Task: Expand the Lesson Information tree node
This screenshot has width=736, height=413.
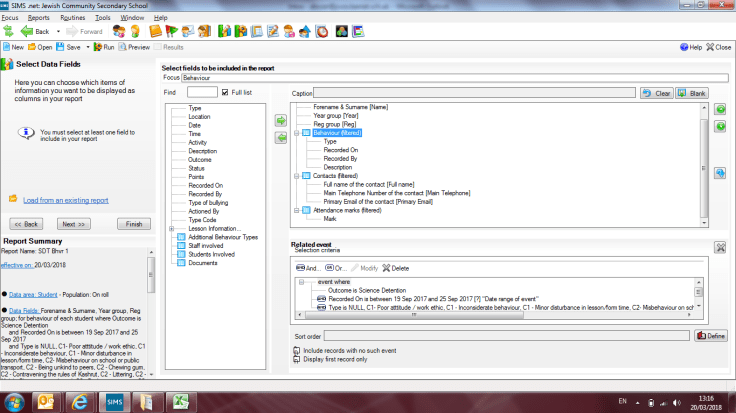Action: point(173,227)
